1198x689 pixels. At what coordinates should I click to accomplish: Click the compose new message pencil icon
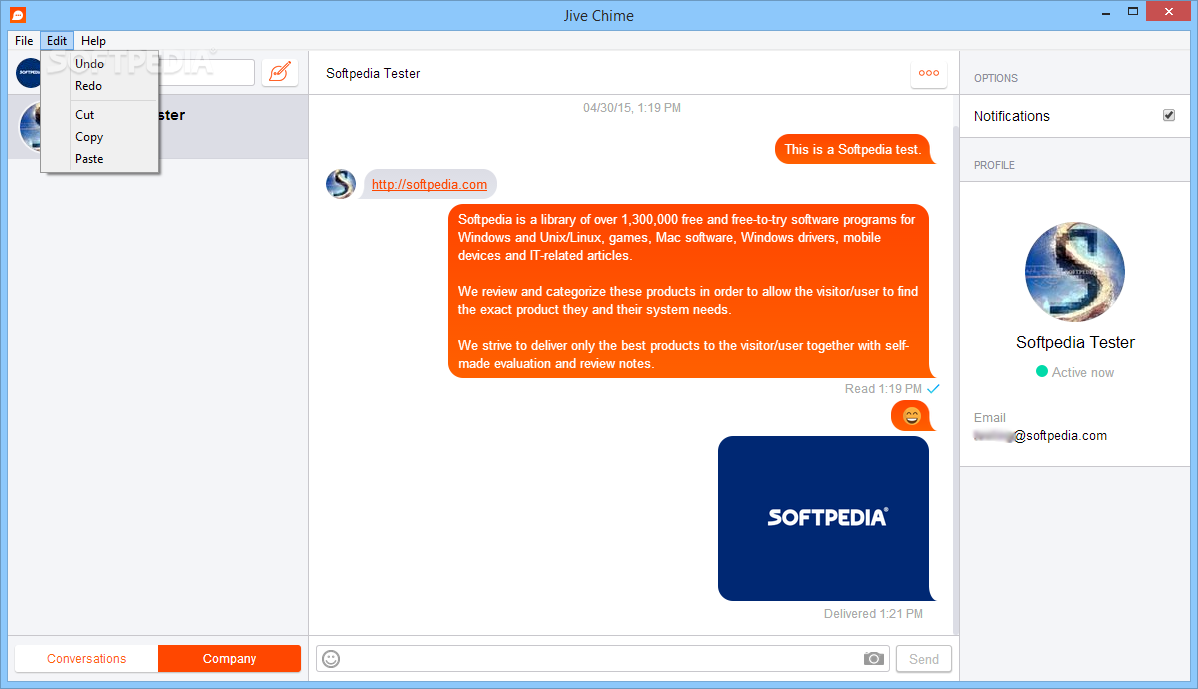click(280, 73)
